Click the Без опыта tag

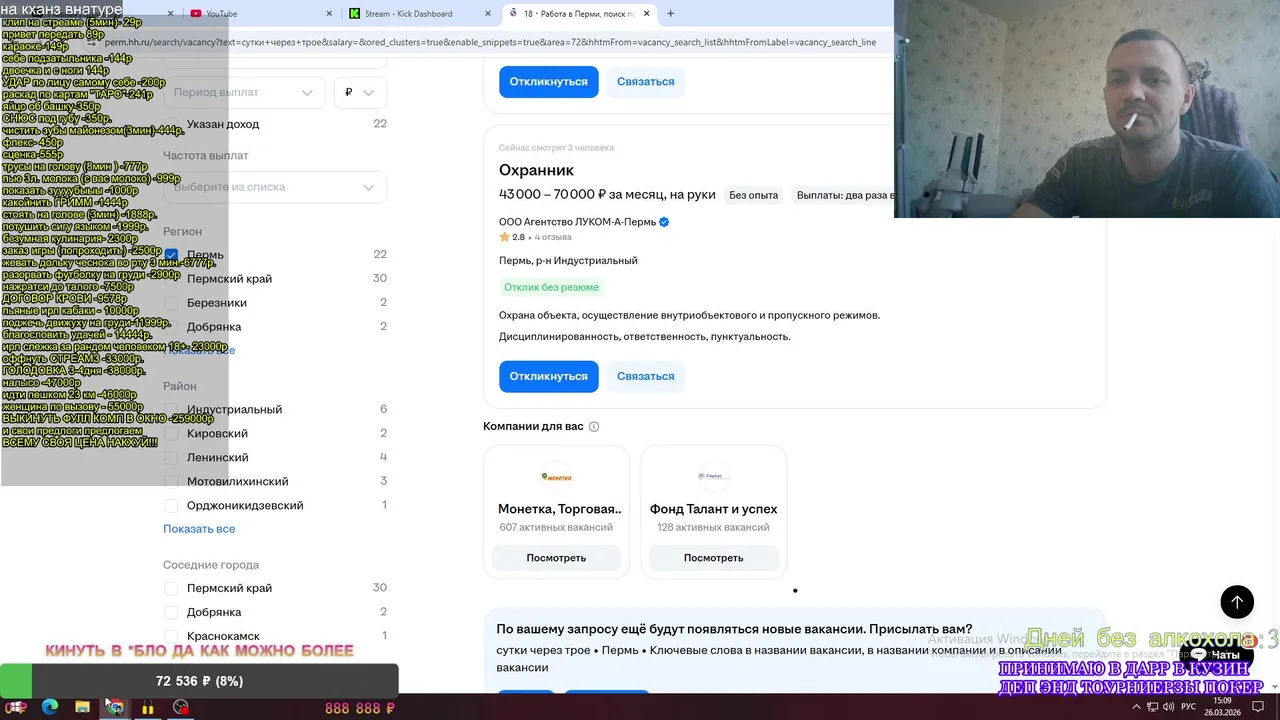coord(754,196)
